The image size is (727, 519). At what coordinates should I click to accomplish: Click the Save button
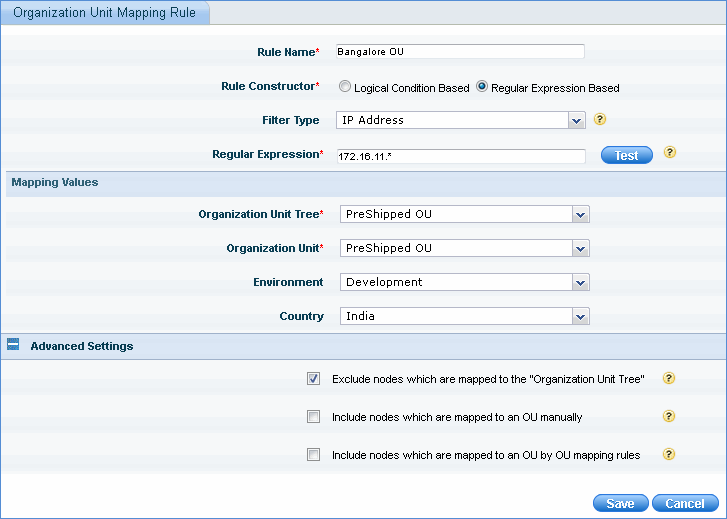[x=620, y=503]
